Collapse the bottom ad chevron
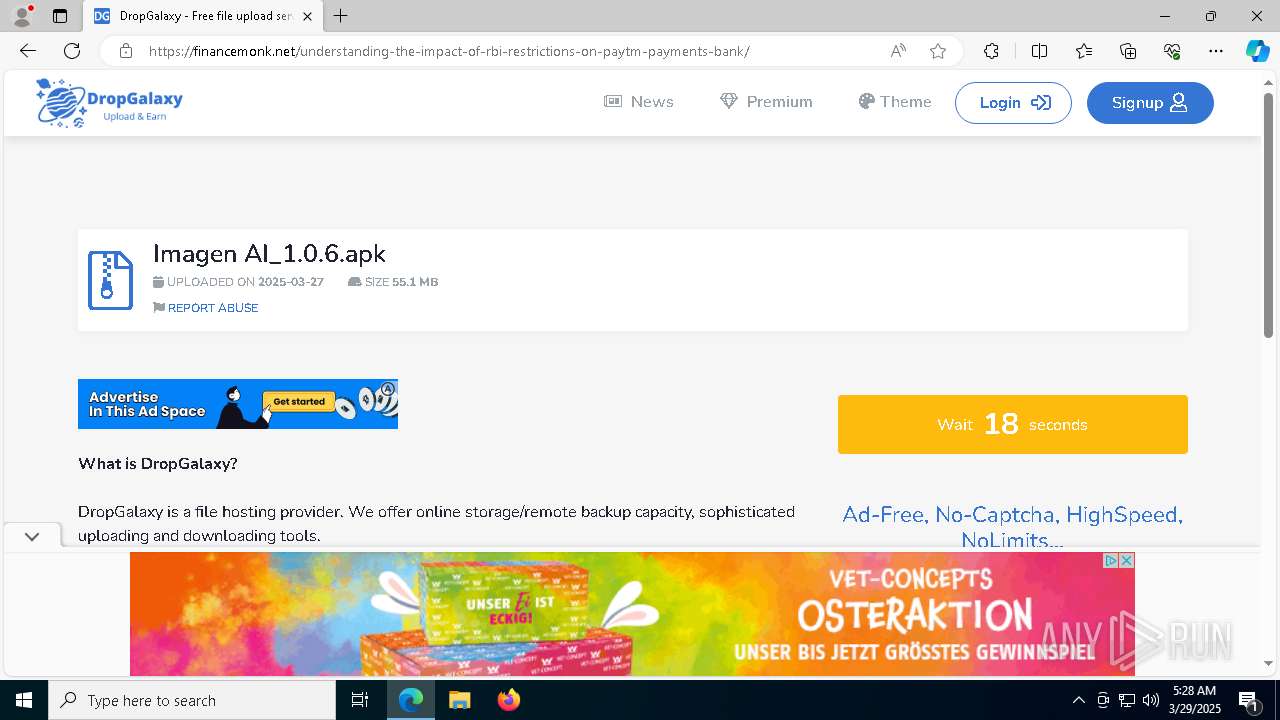This screenshot has height=720, width=1280. click(32, 536)
